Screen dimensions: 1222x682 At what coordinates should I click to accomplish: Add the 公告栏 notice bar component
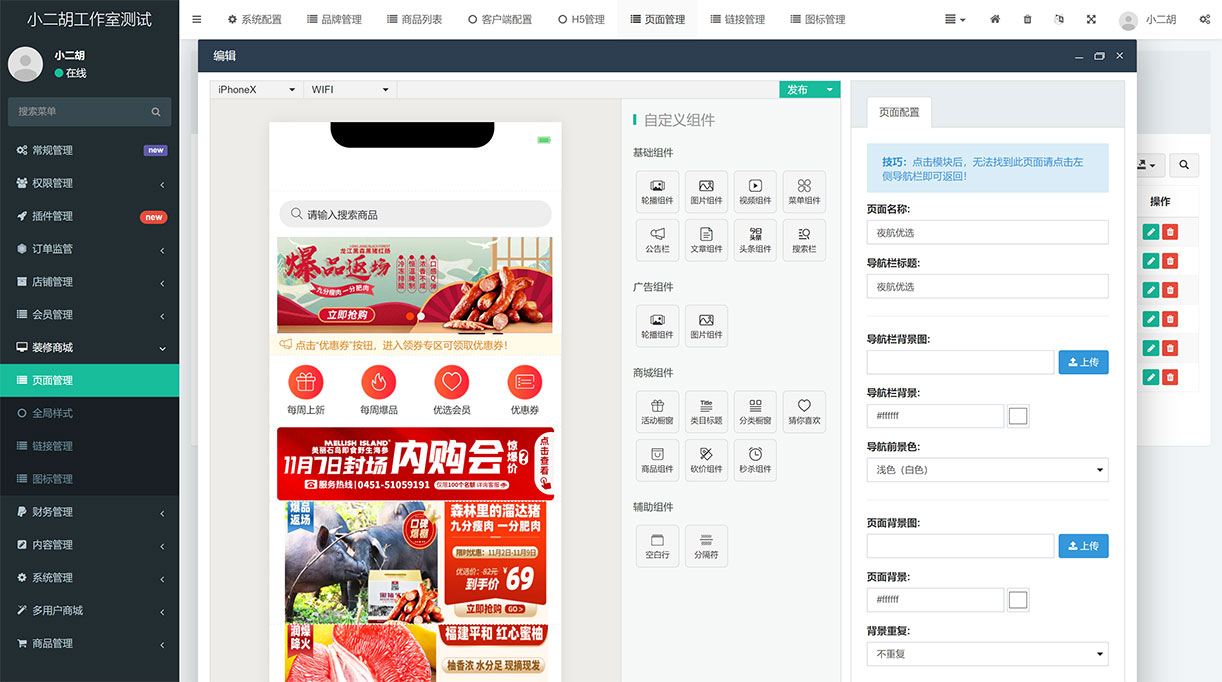(657, 240)
